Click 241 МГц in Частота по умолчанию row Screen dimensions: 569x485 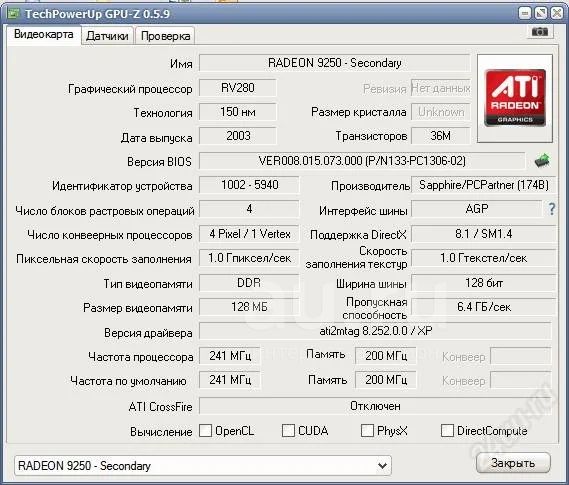click(230, 380)
